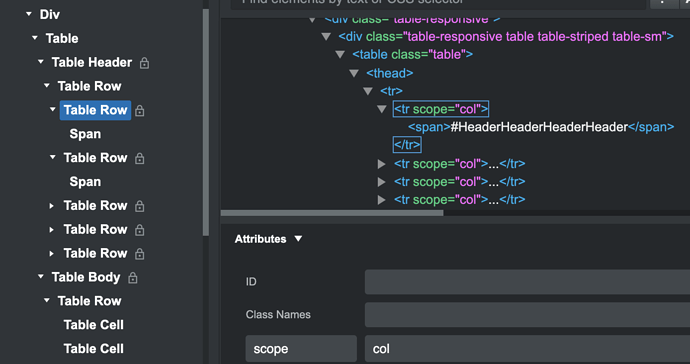Select the Table Row label under Table Body
The image size is (690, 364).
pos(89,301)
